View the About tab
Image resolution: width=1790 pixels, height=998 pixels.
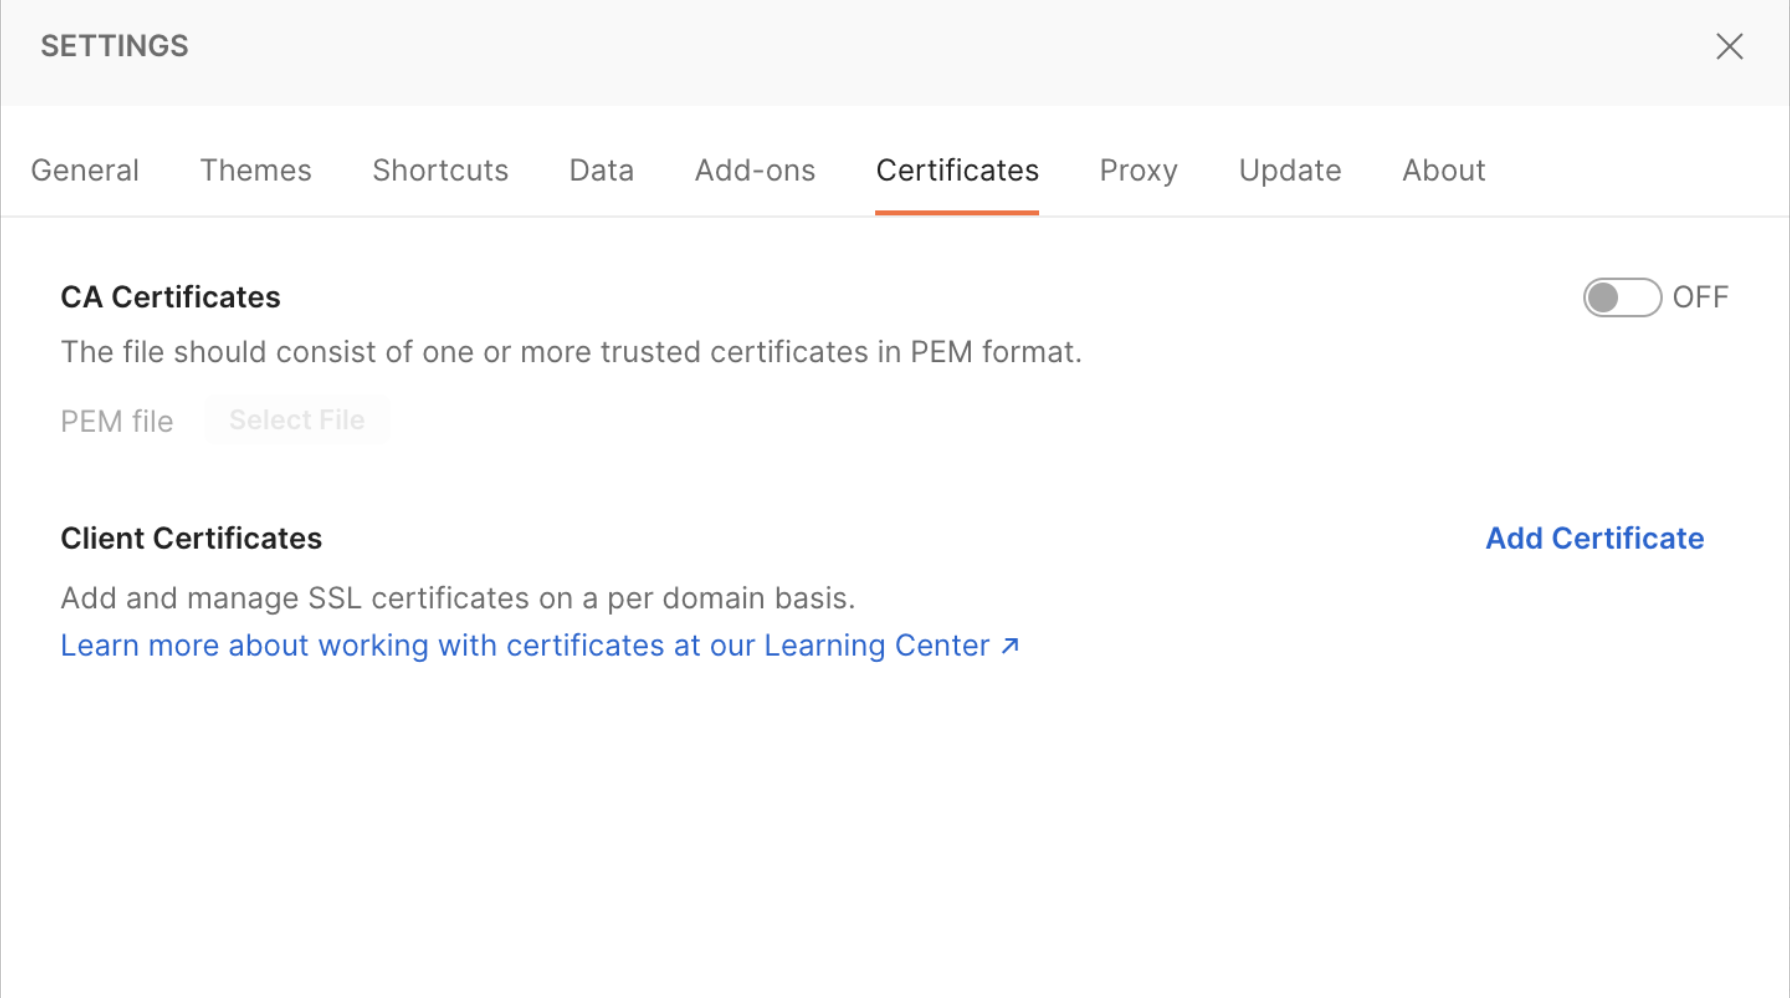[1443, 170]
